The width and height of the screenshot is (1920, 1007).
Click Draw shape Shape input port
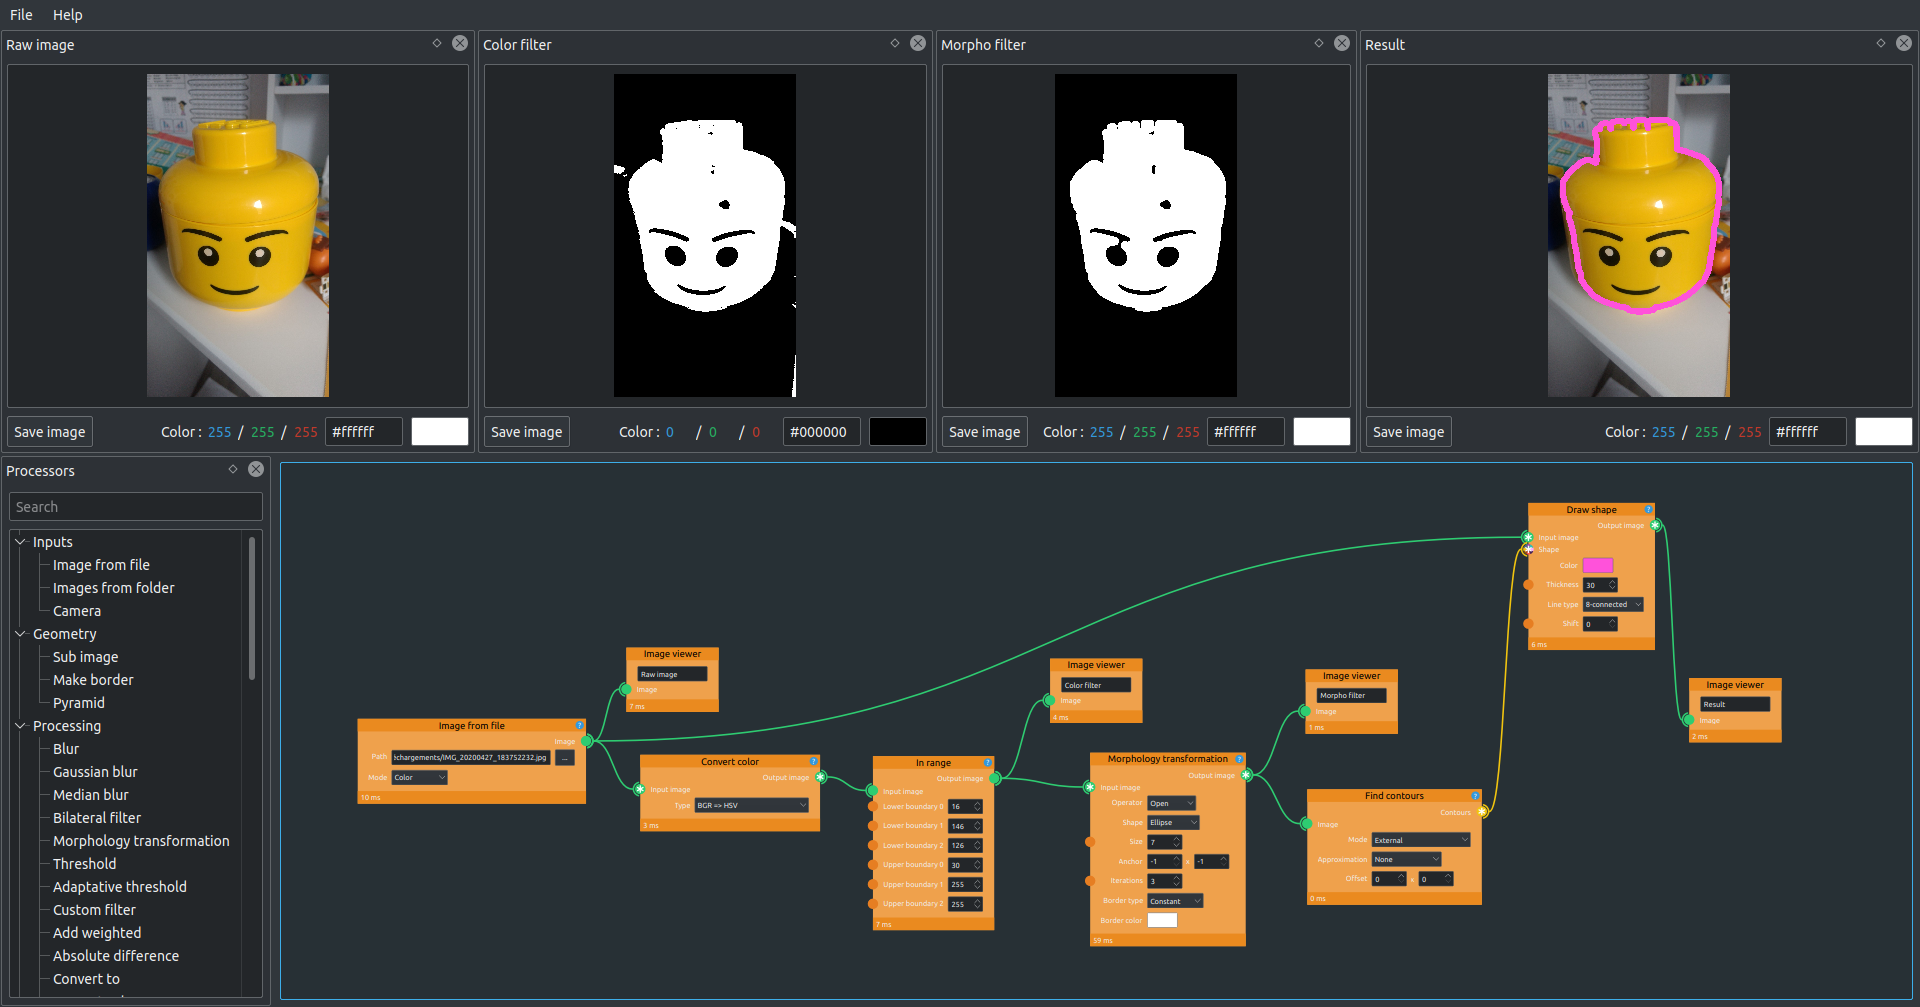coord(1528,549)
